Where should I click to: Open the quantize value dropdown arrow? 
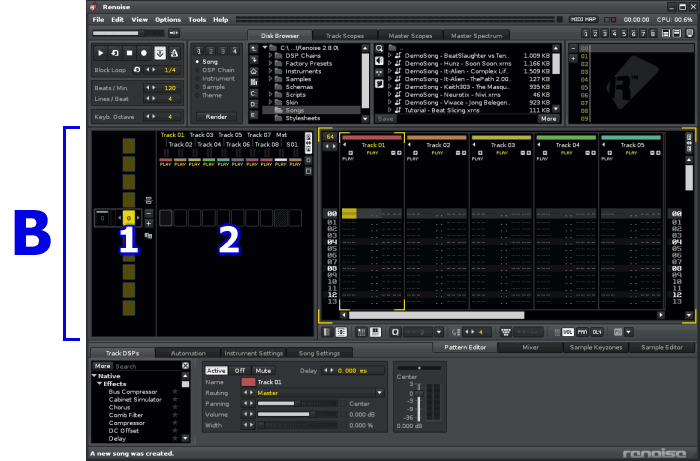(439, 332)
